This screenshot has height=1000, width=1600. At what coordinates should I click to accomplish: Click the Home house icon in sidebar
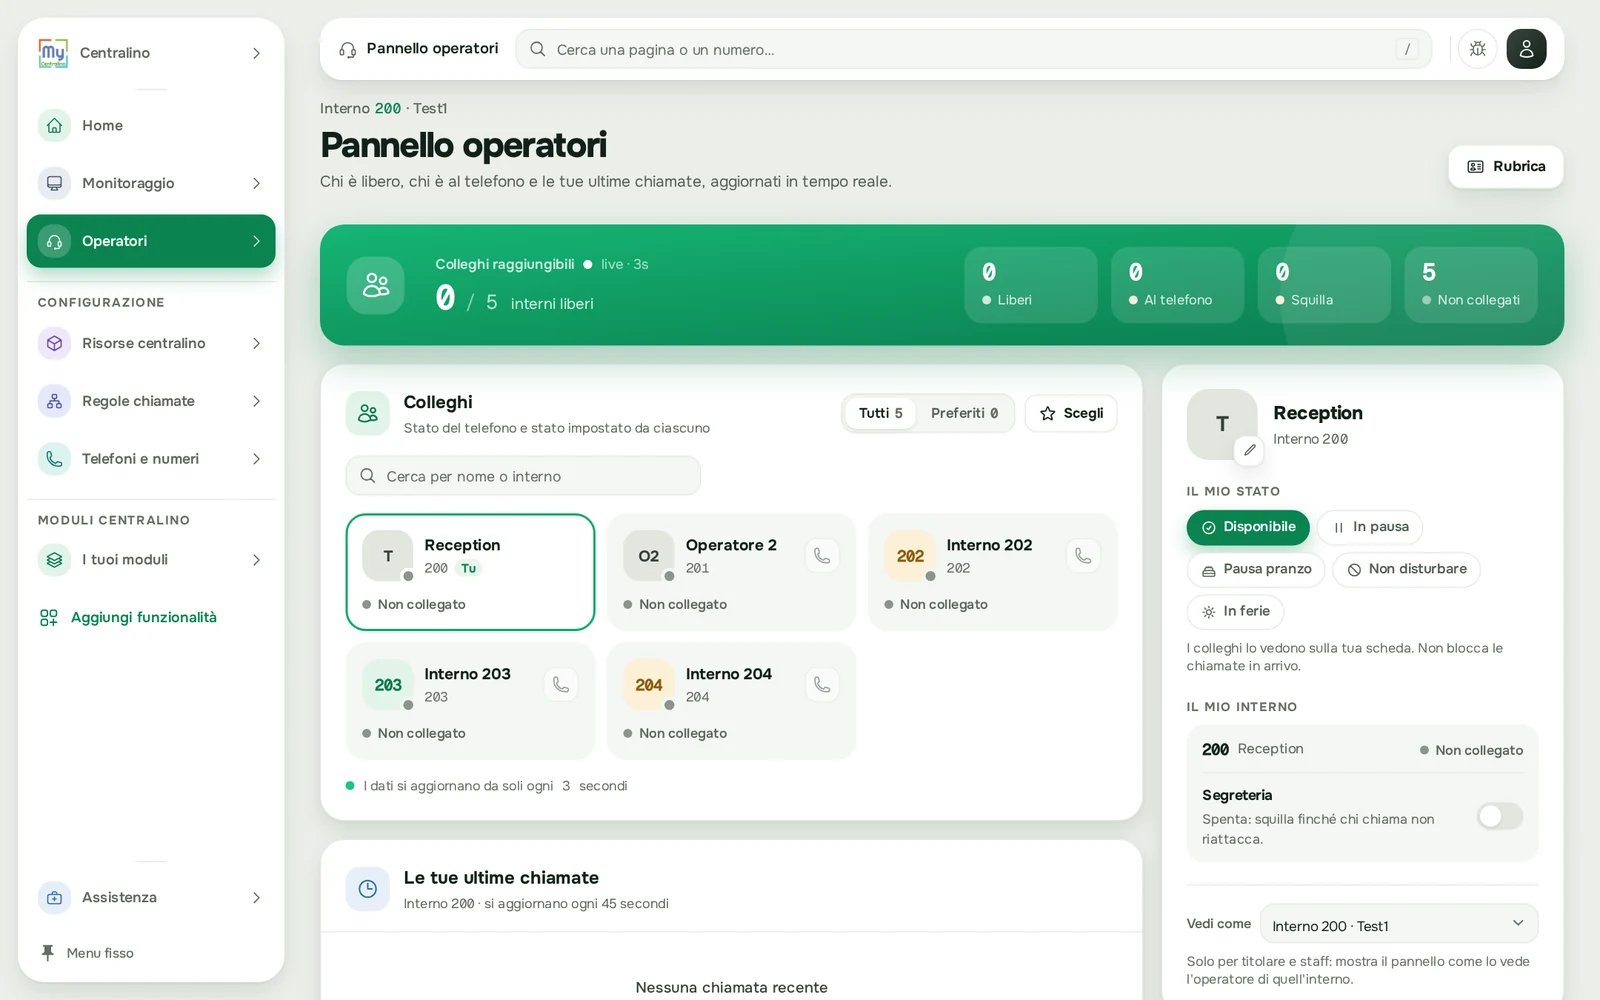tap(55, 125)
